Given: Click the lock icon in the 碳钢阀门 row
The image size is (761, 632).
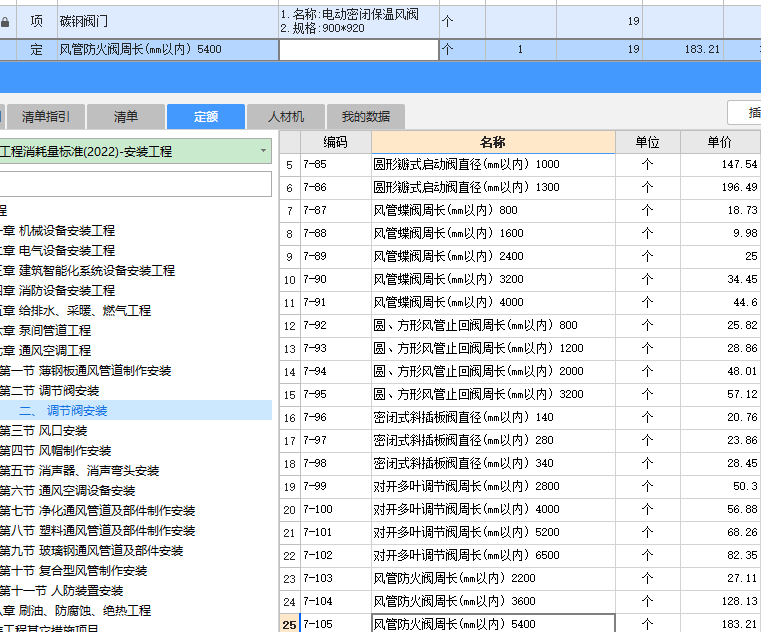Looking at the screenshot, I should [x=5, y=22].
